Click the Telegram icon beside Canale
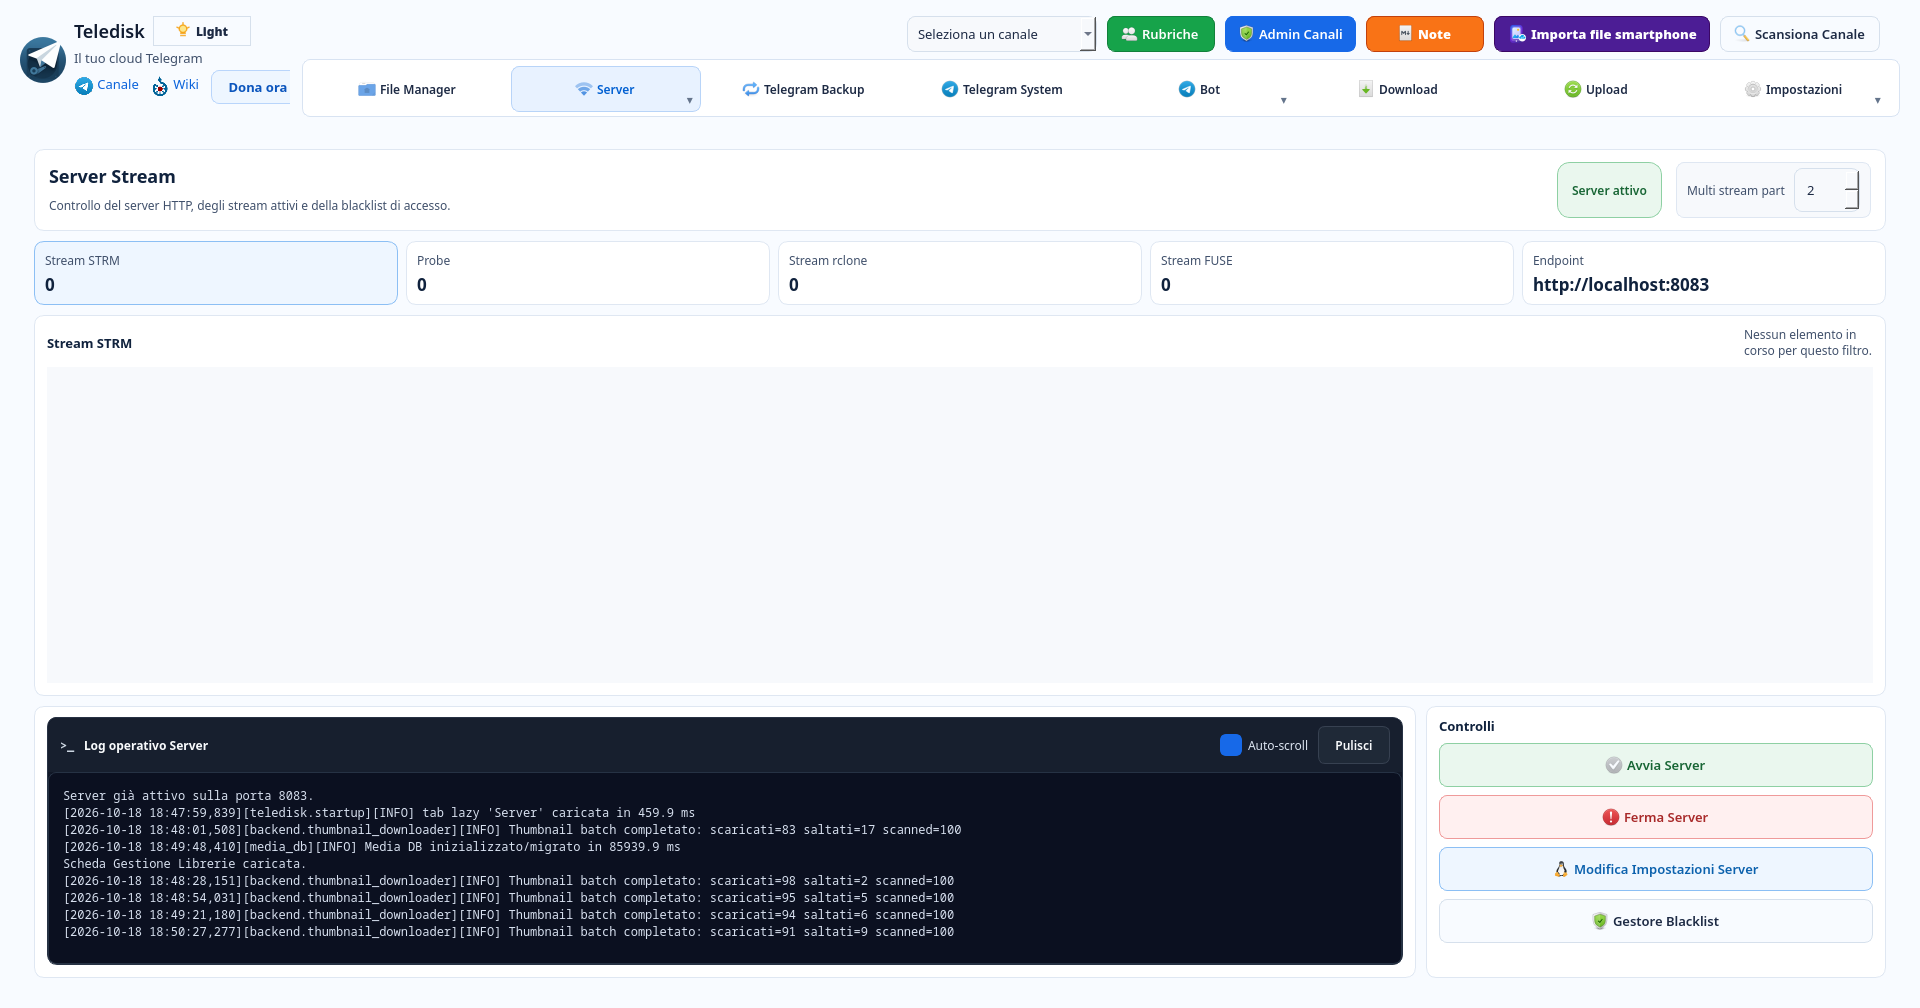 click(84, 86)
